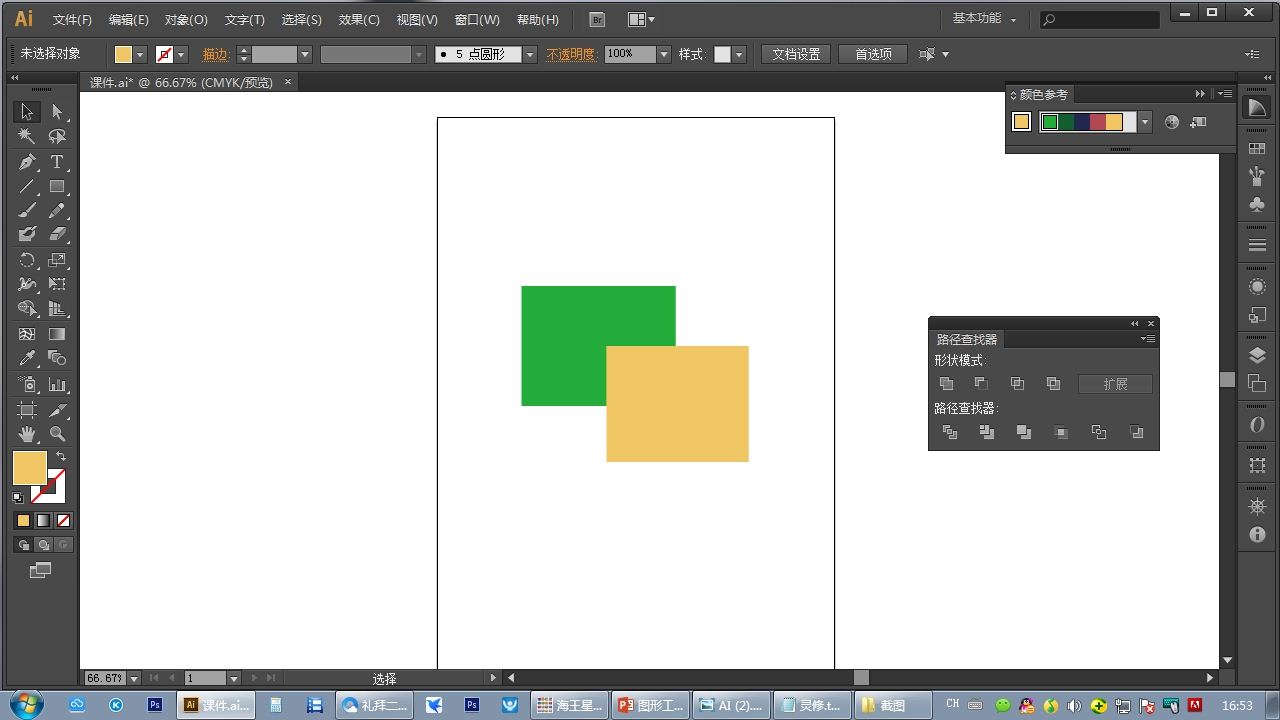The width and height of the screenshot is (1280, 720).
Task: Open brush definition dropdown (5 点圆形)
Action: click(x=530, y=55)
